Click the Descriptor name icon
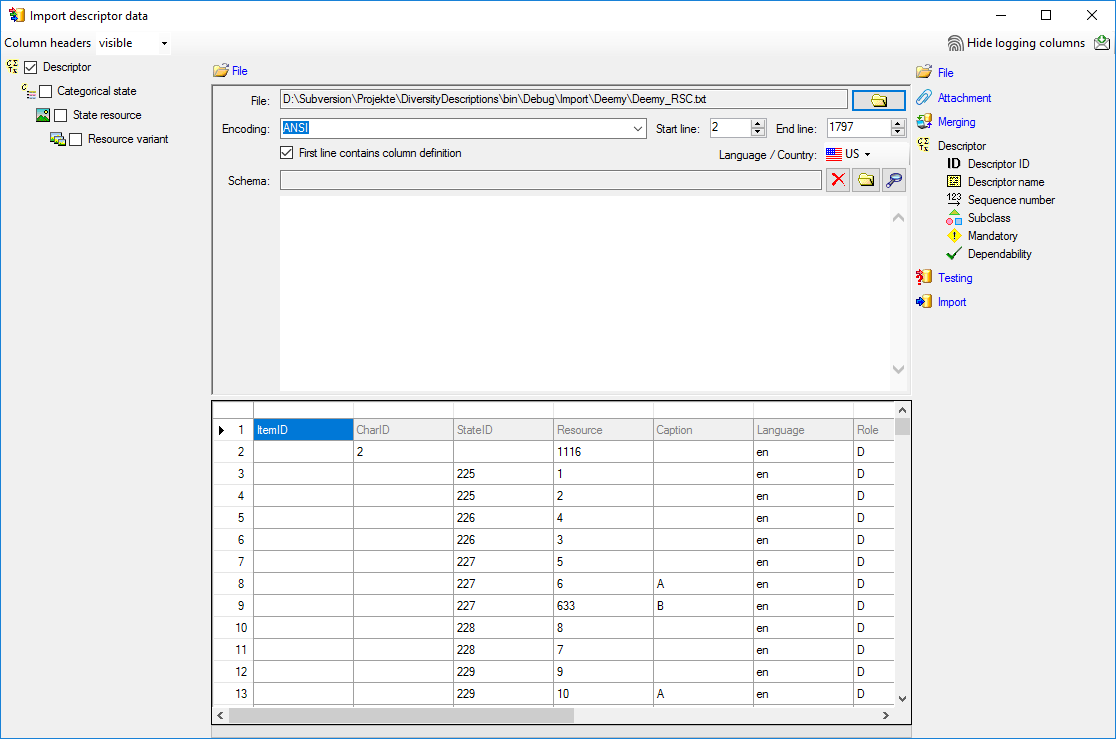The height and width of the screenshot is (739, 1116). tap(954, 182)
